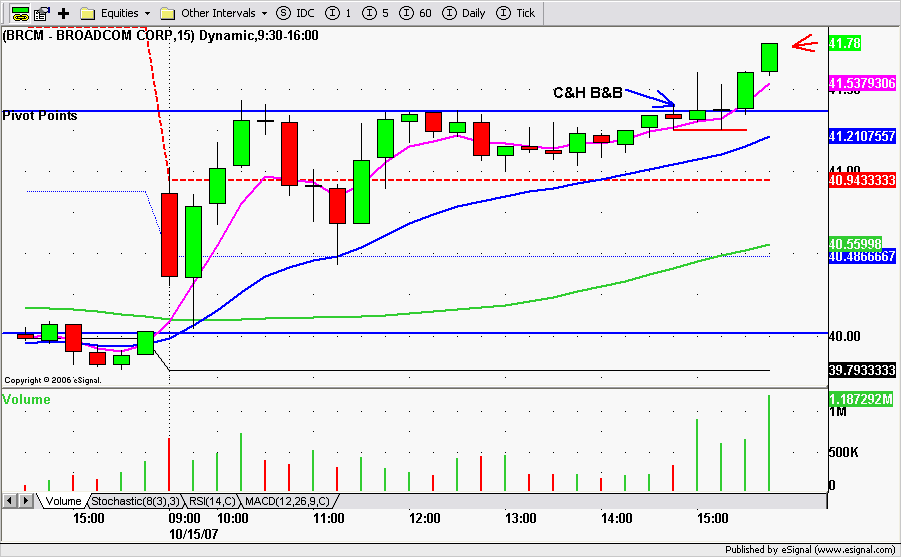Click the BRCM - BROADCOM CORP chart title

point(160,36)
